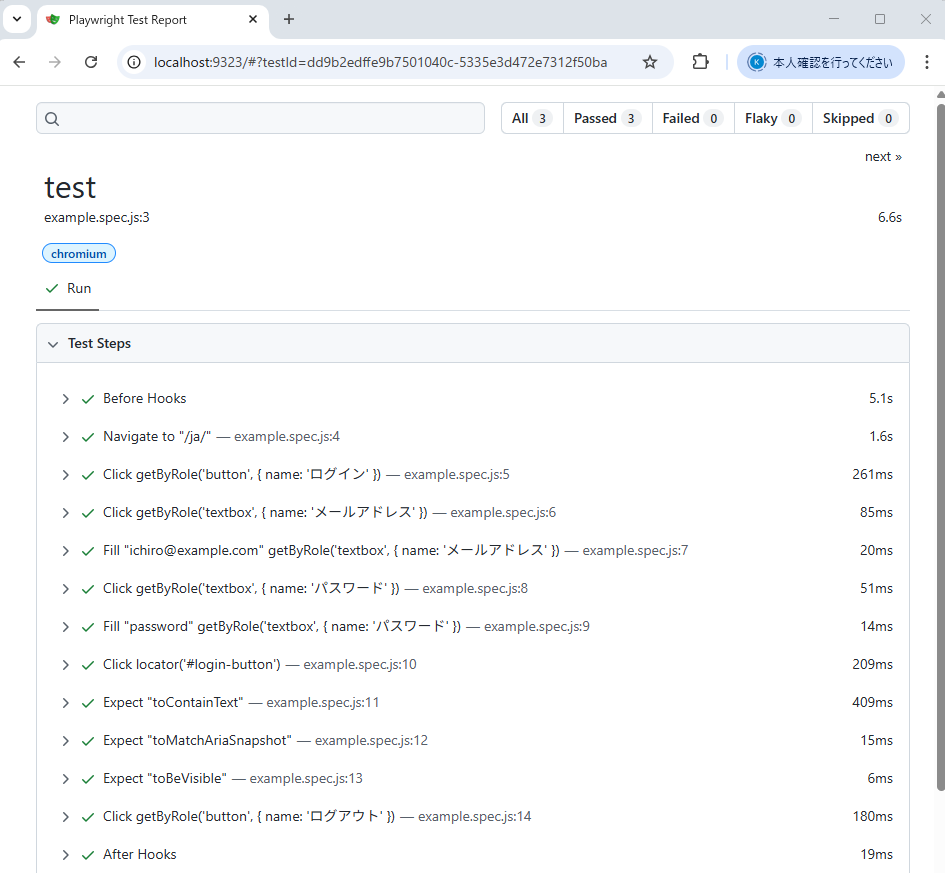
Task: Filter by Failed tests
Action: pos(693,118)
